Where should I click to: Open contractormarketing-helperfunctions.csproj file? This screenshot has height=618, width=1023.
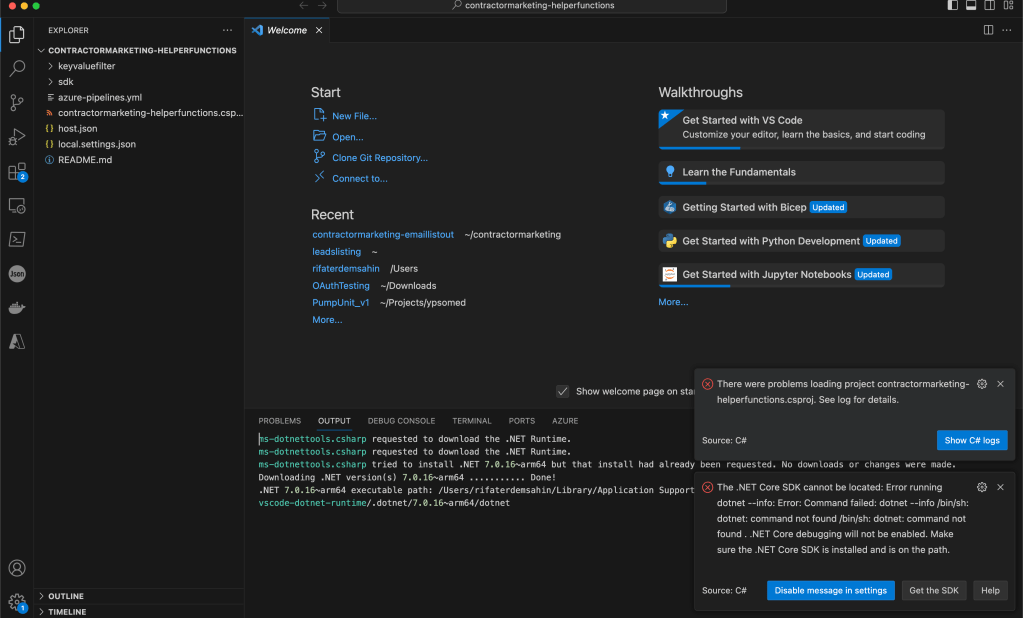[139, 113]
